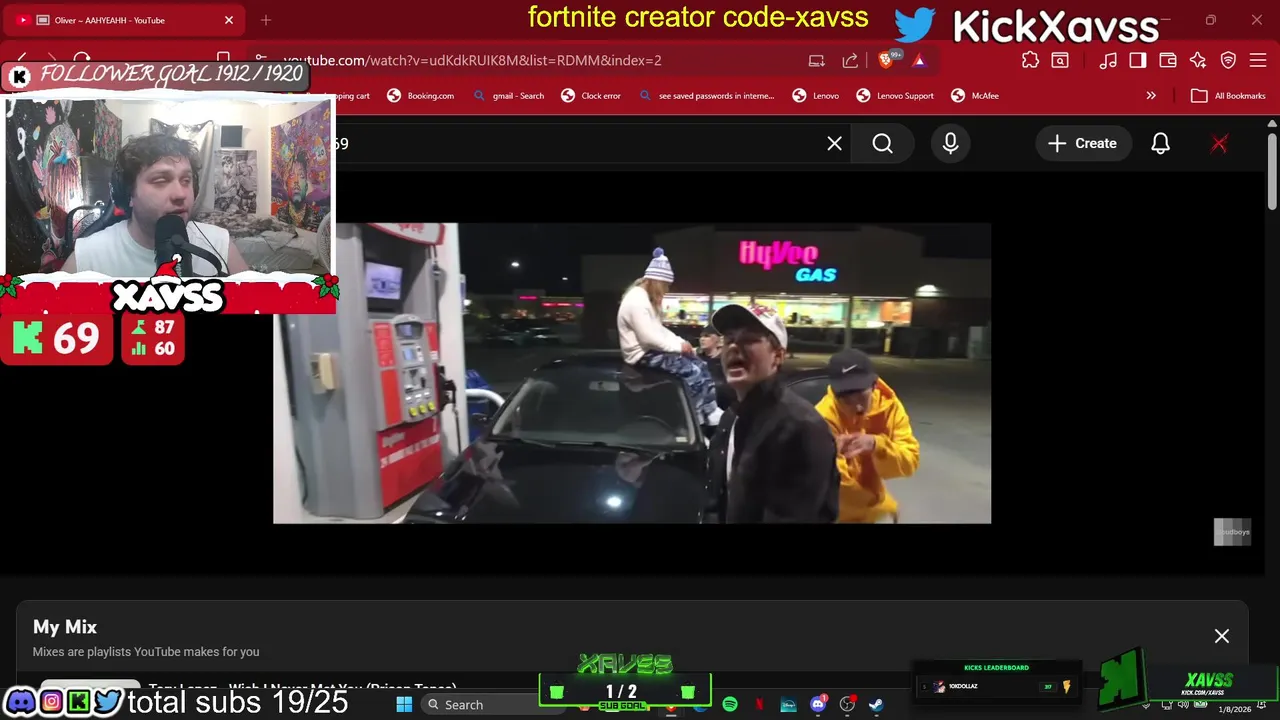Open Steam from the taskbar
Viewport: 1280px width, 720px height.
876,704
